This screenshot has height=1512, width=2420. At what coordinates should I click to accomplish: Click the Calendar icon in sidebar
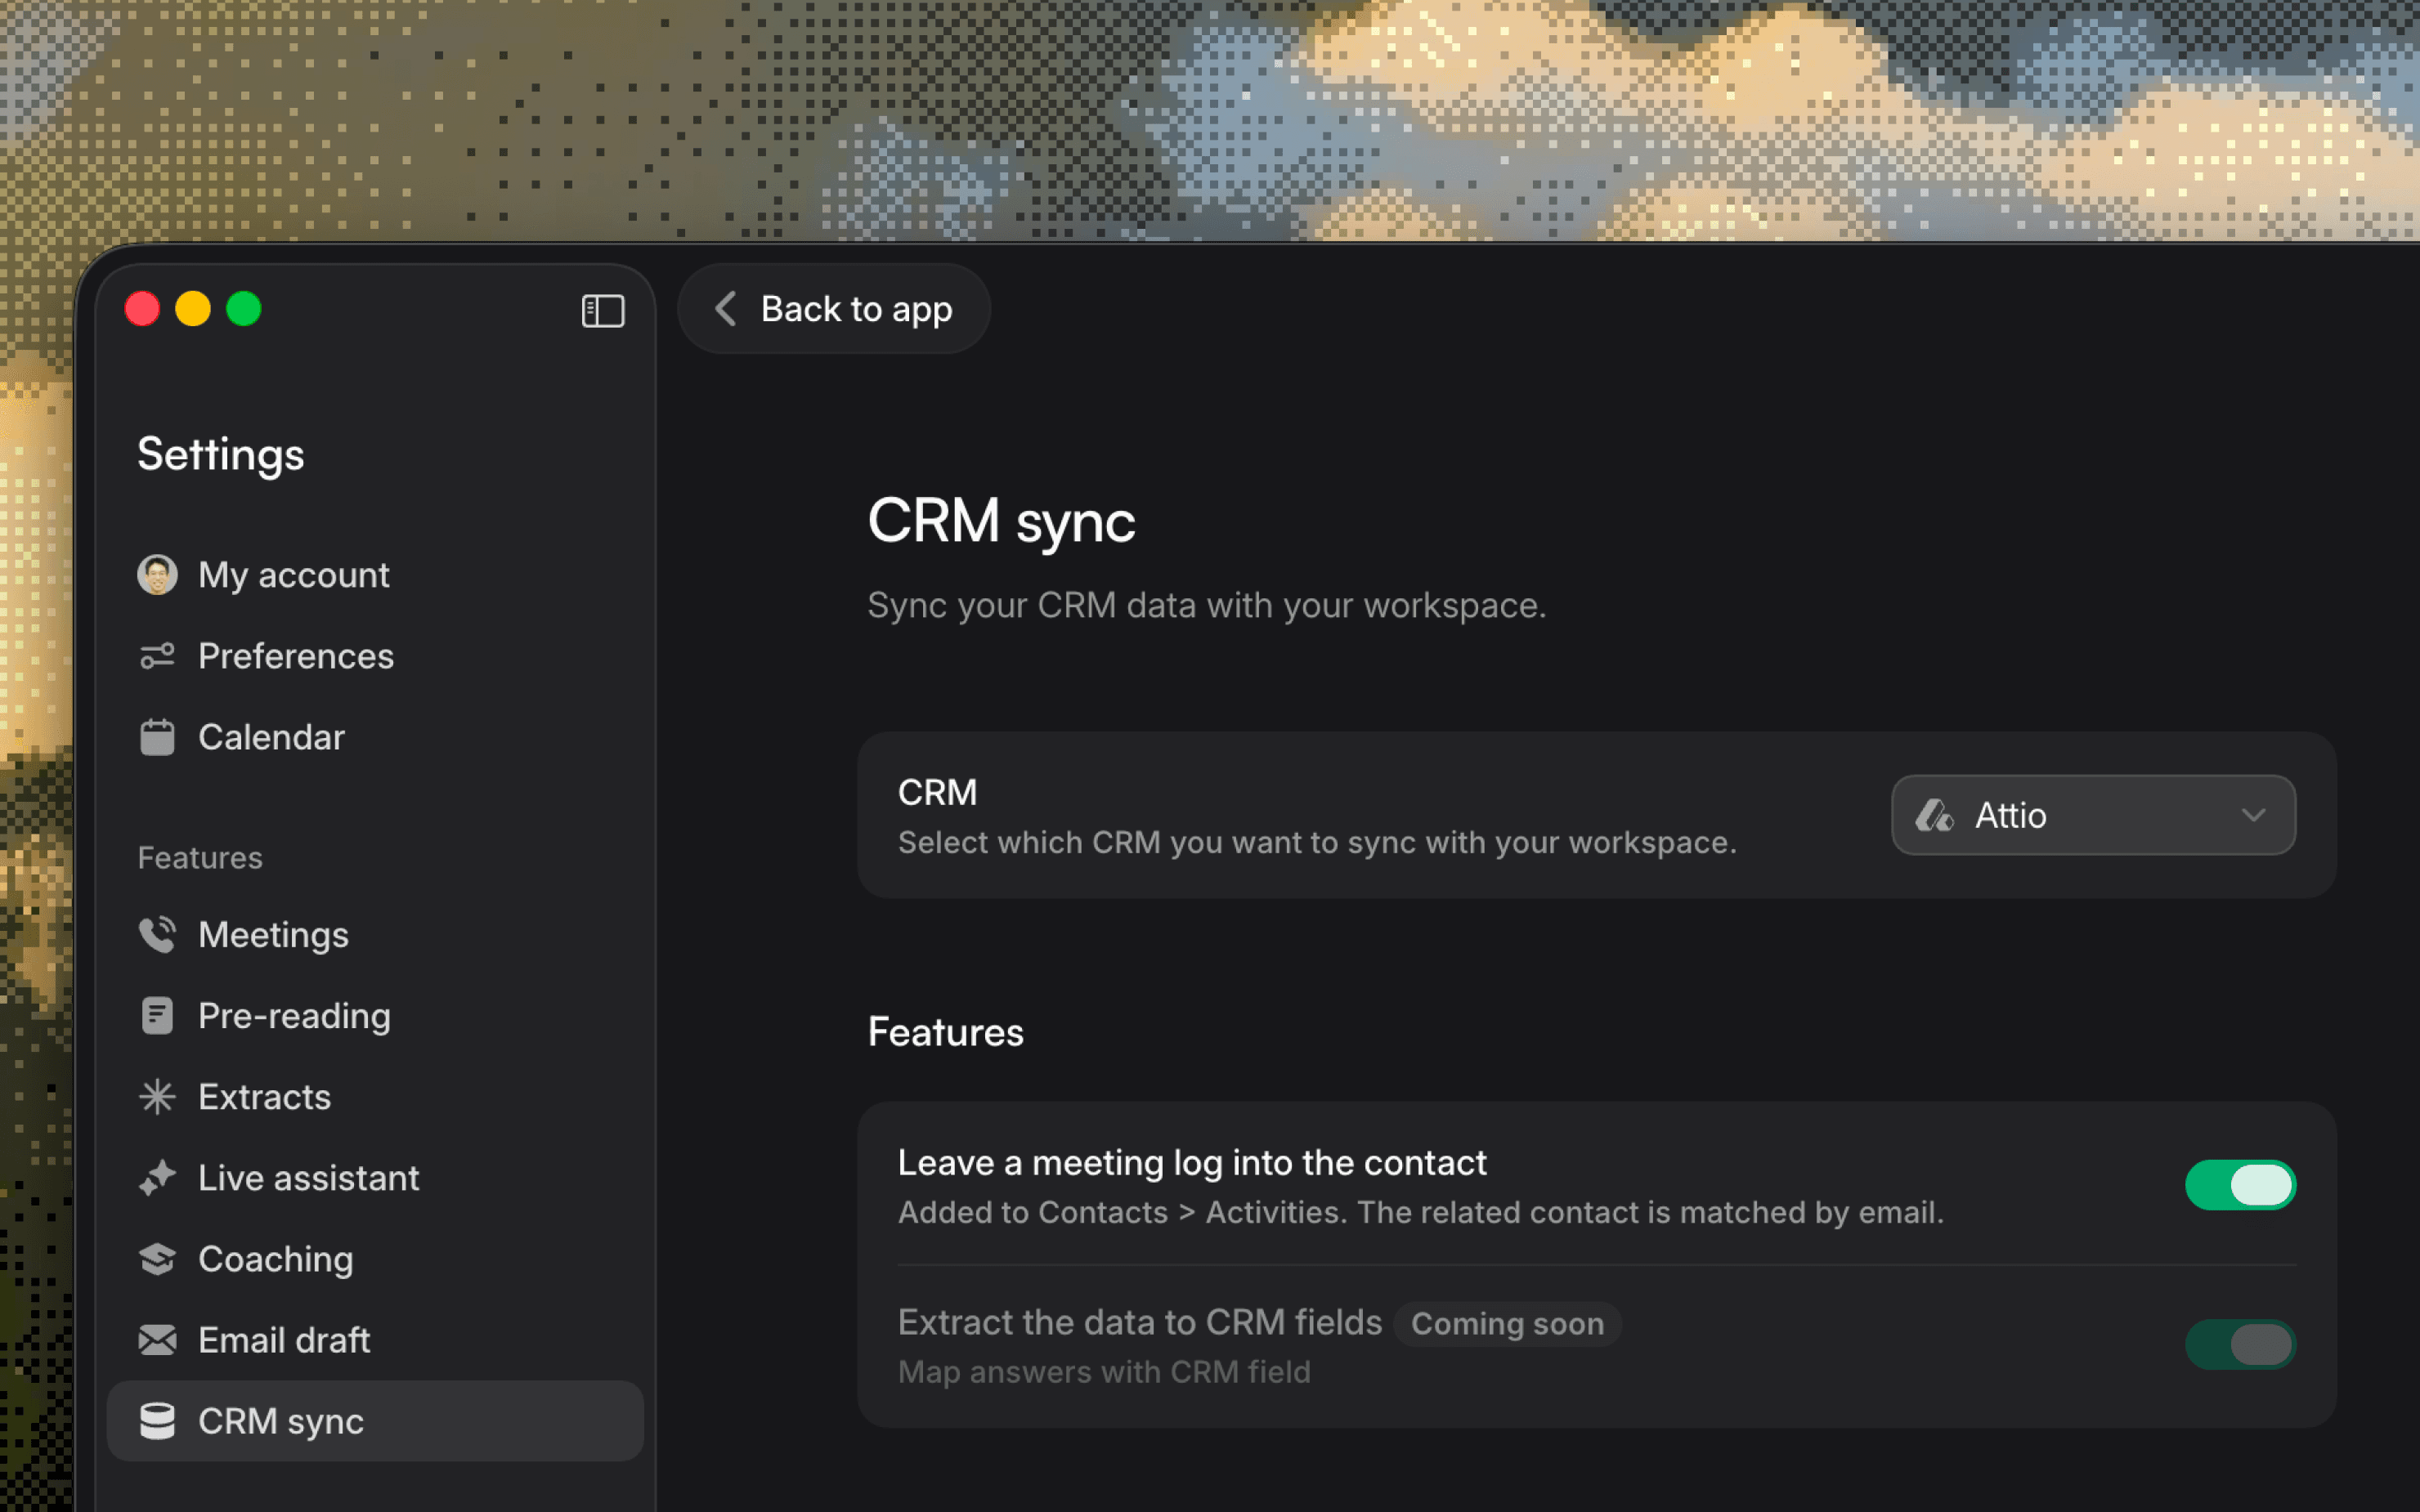pos(157,737)
